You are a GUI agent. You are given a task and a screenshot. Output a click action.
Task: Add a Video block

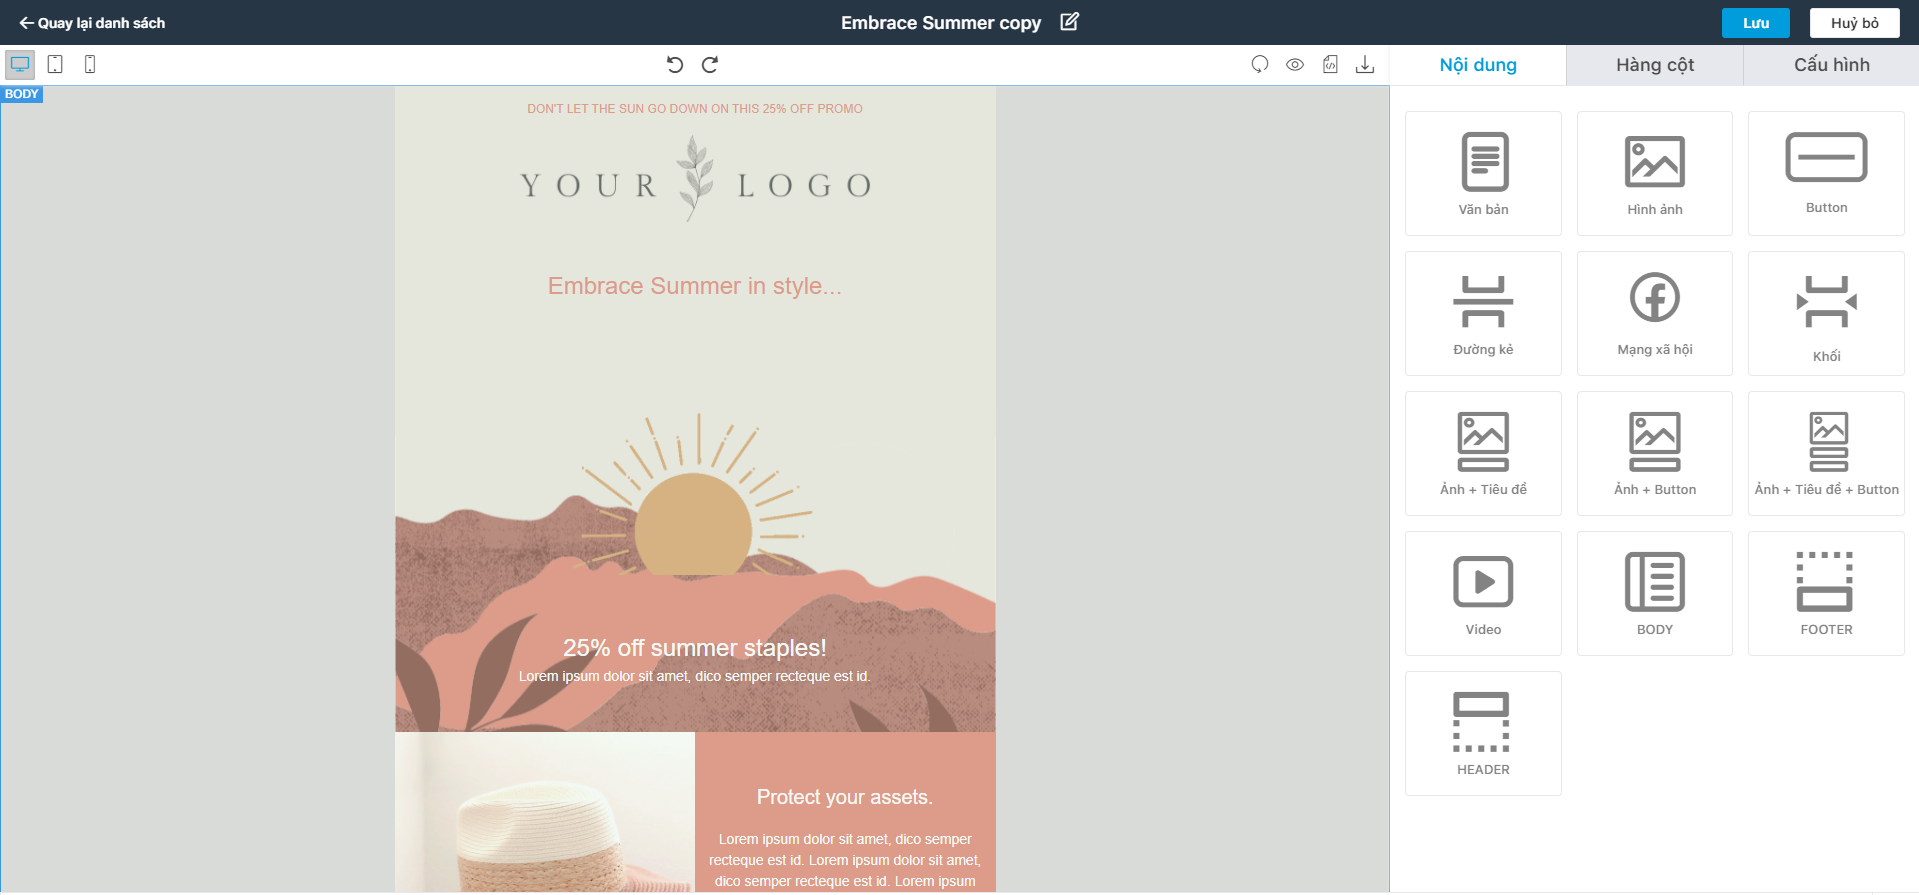point(1483,594)
